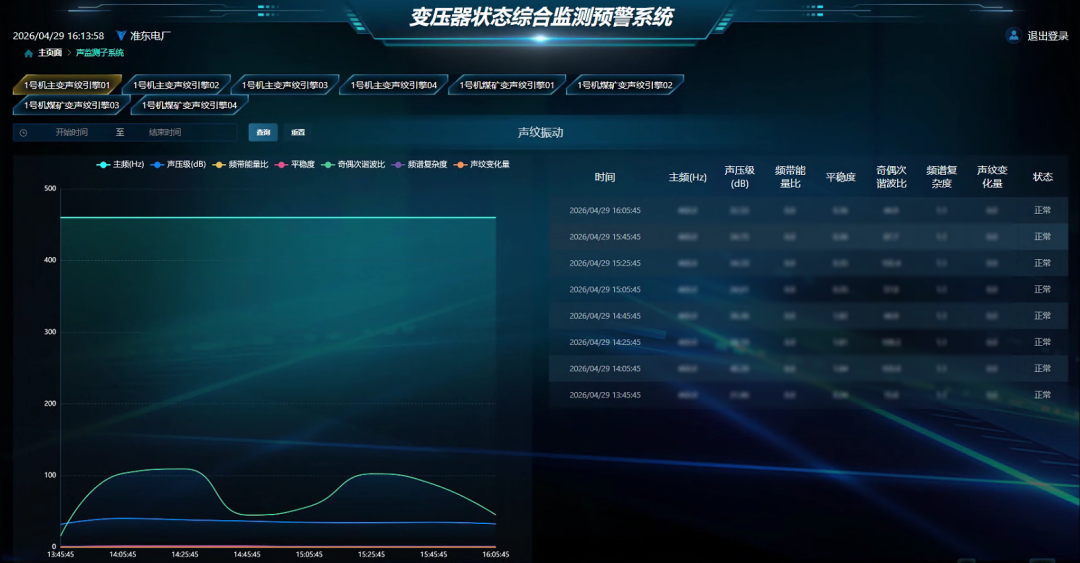Select 1号机煤矿变声纹引擎02 tab
Screen dimensions: 1080x563
(625, 85)
